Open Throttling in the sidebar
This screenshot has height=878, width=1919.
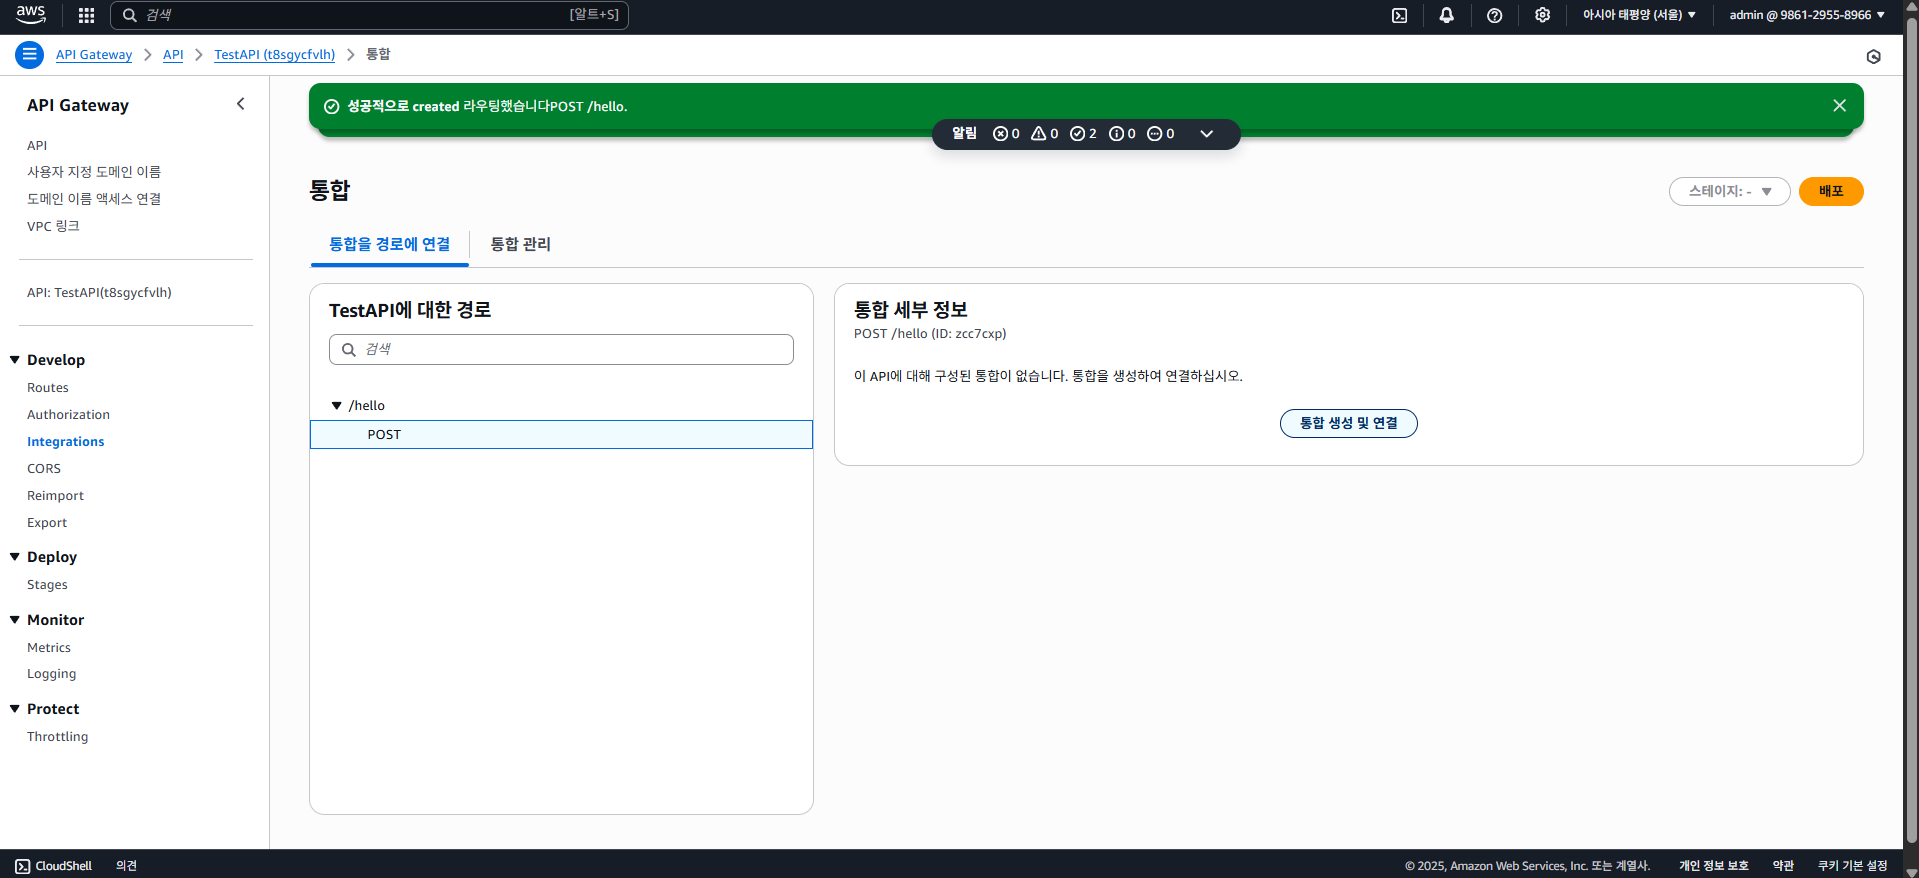tap(57, 737)
